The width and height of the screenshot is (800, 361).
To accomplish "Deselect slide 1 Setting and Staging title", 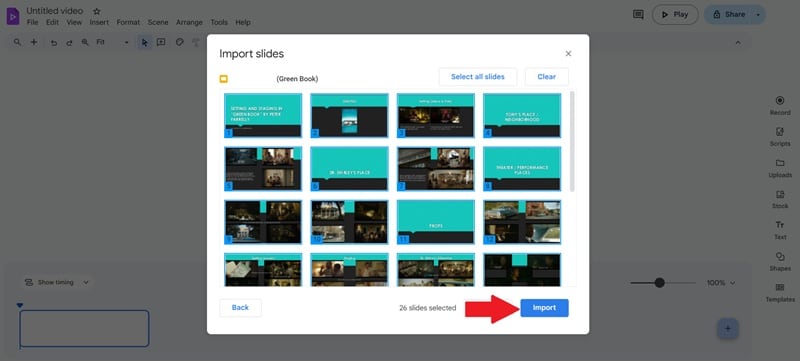I will [x=263, y=115].
